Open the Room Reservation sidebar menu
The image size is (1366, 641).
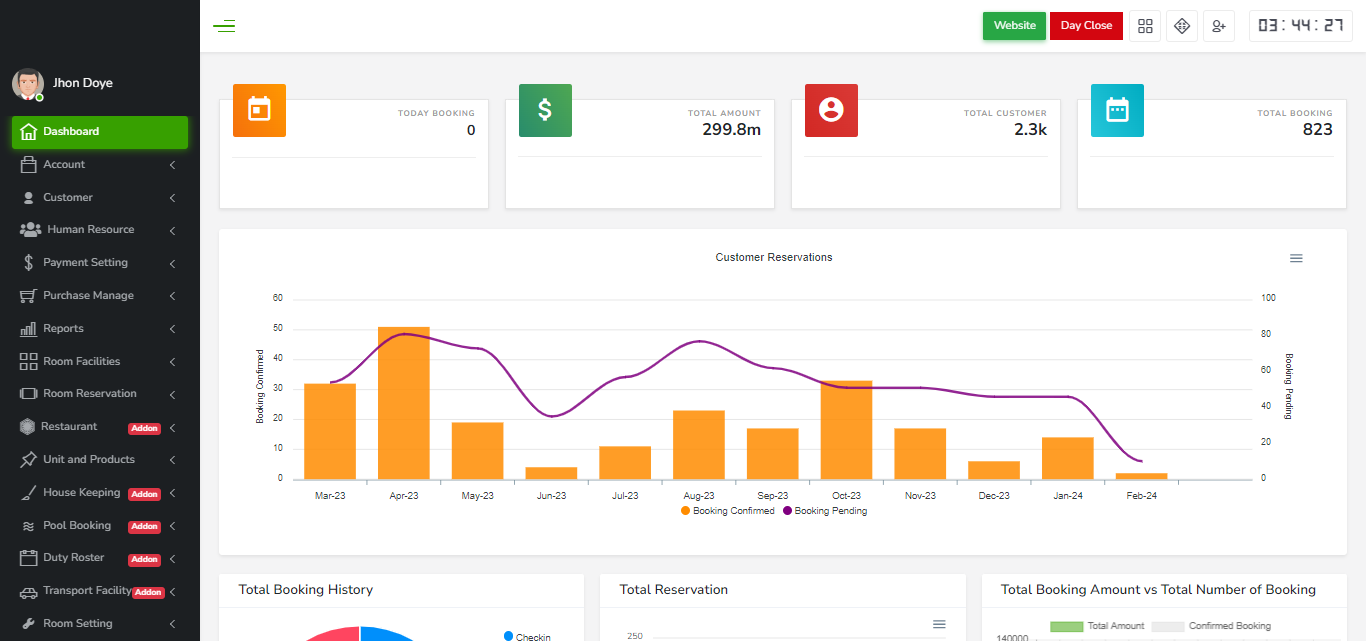(100, 394)
